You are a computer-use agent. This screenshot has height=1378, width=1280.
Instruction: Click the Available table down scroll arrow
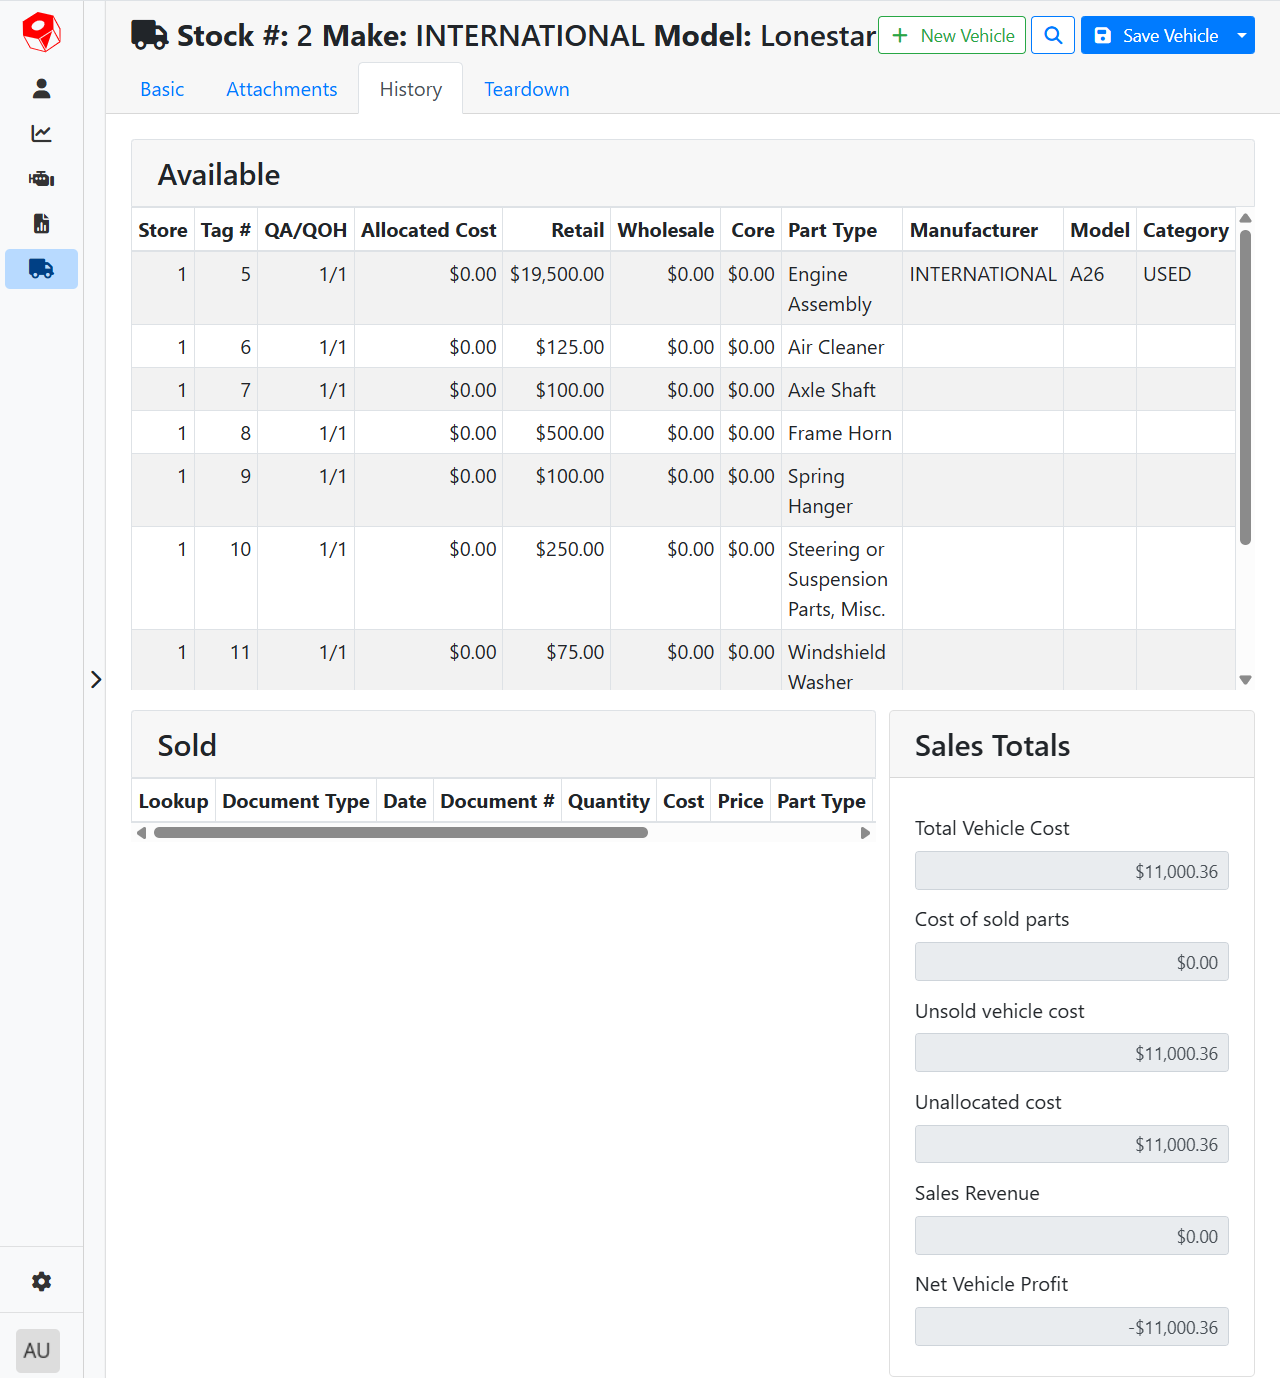click(x=1245, y=680)
